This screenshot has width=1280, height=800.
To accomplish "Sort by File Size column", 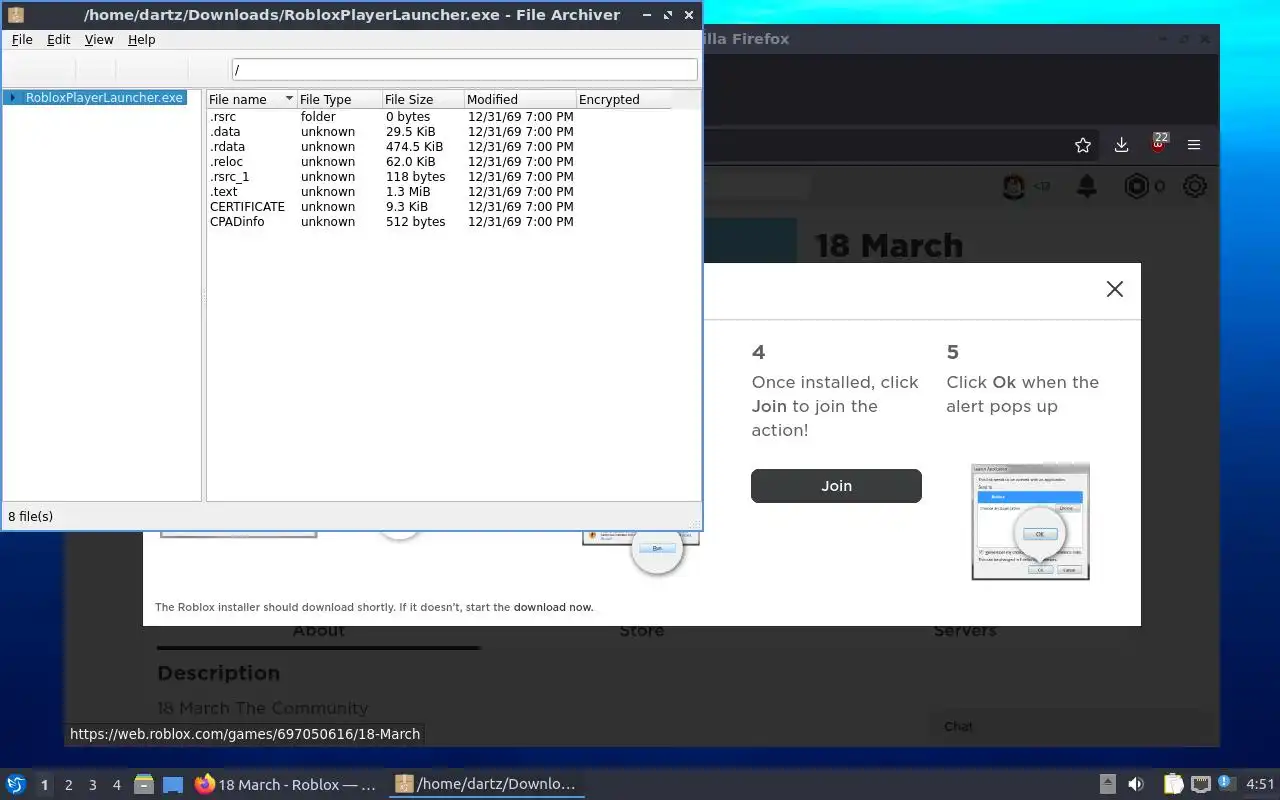I will pos(423,99).
